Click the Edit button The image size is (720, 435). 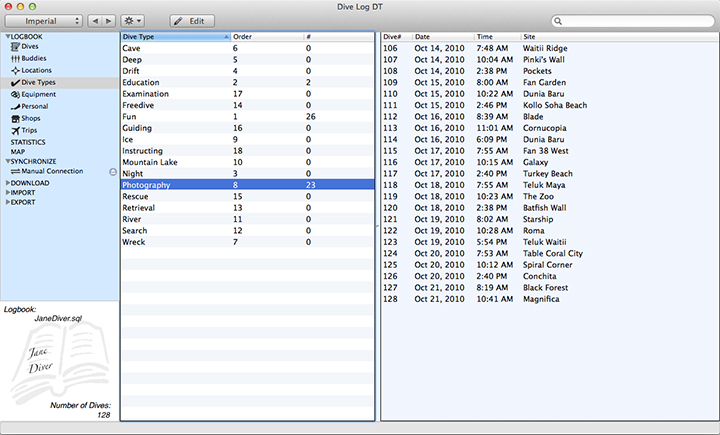tap(192, 20)
